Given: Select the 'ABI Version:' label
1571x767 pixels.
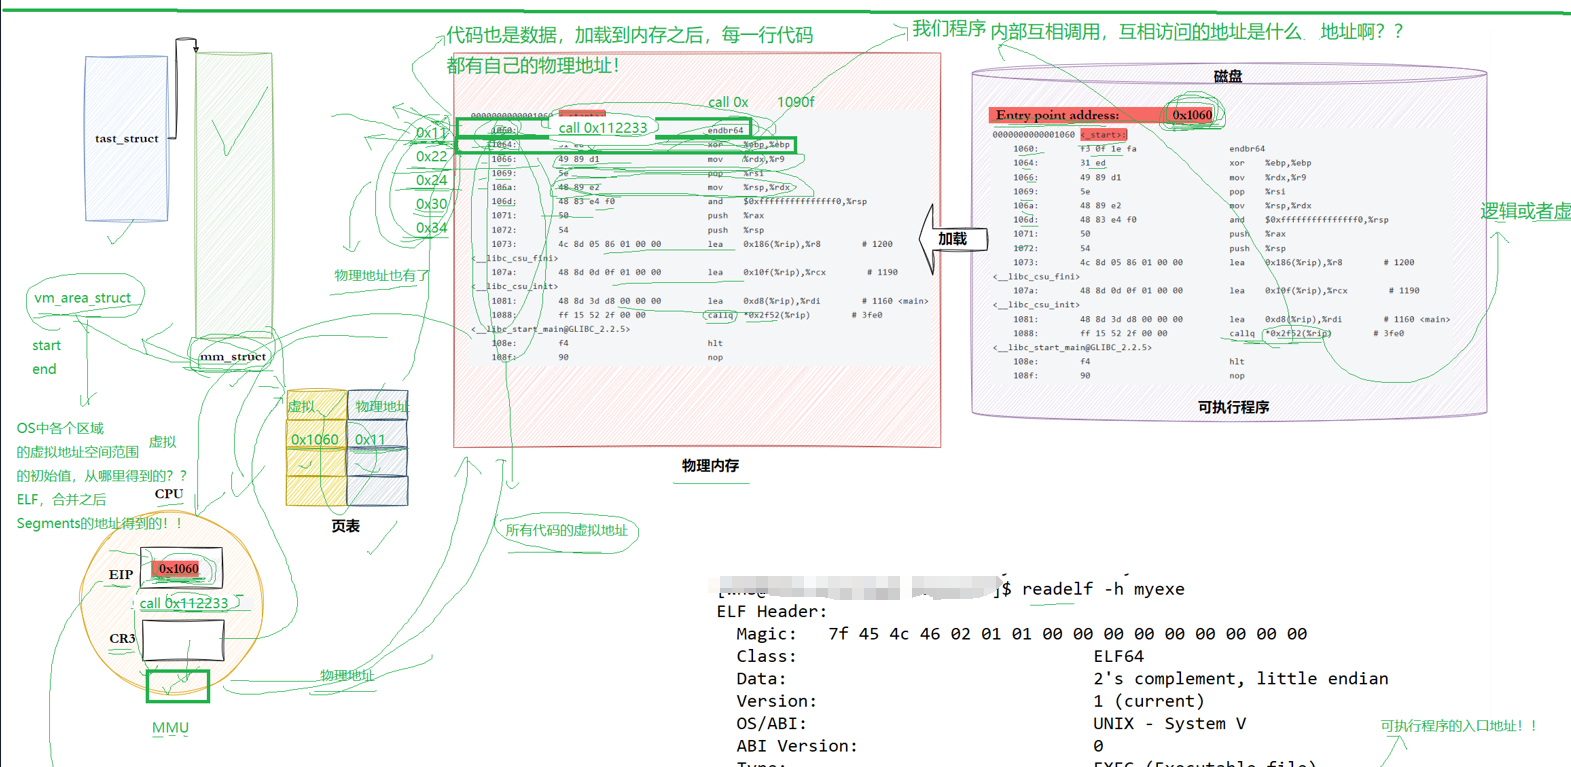Looking at the screenshot, I should [797, 746].
